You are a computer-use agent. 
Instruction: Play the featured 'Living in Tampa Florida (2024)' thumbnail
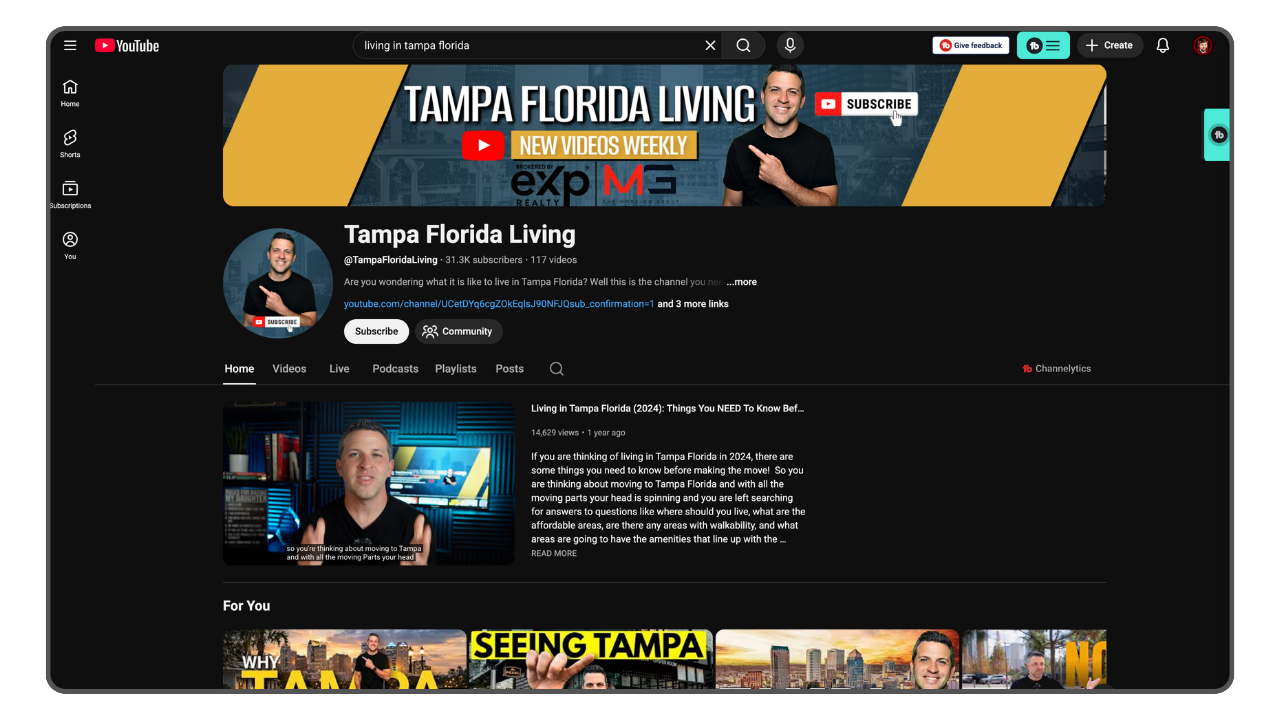[368, 483]
